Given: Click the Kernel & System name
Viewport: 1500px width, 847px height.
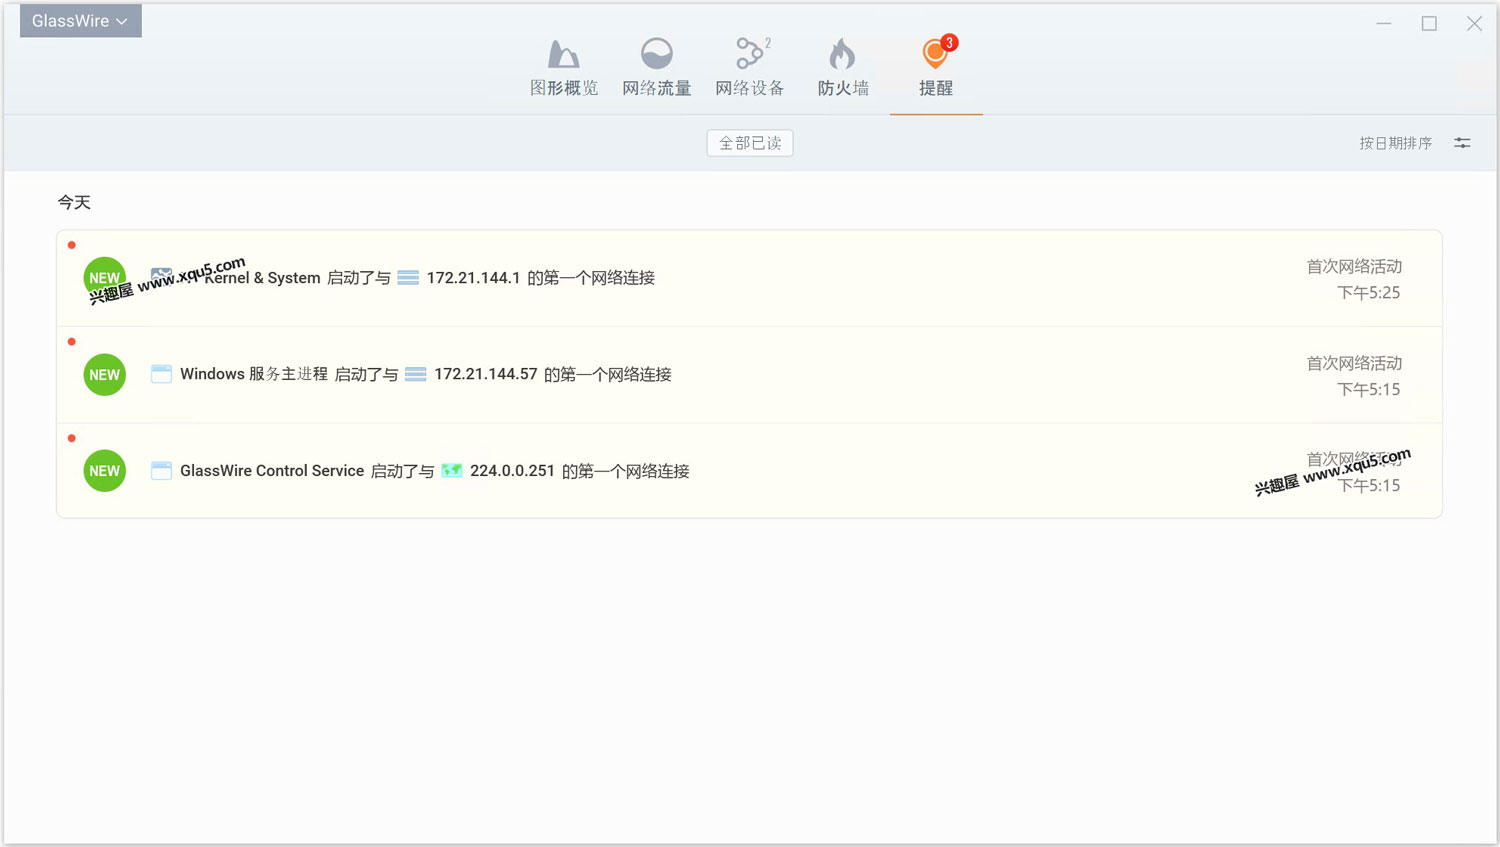Looking at the screenshot, I should tap(263, 278).
